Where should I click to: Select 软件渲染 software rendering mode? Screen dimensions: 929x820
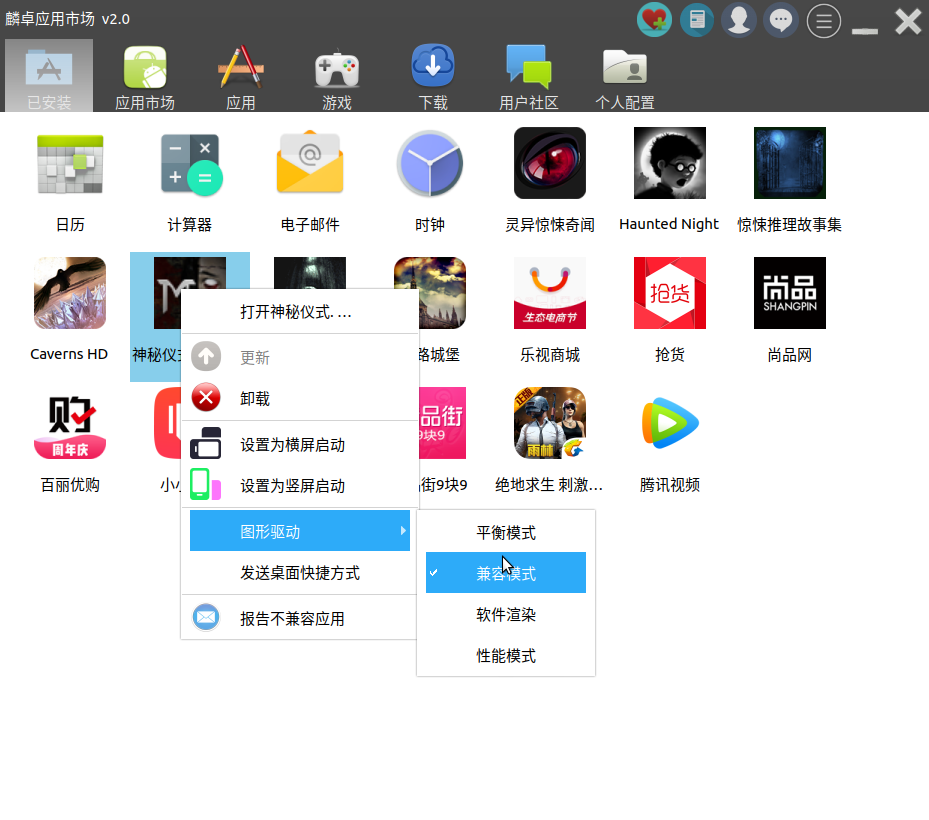click(505, 614)
